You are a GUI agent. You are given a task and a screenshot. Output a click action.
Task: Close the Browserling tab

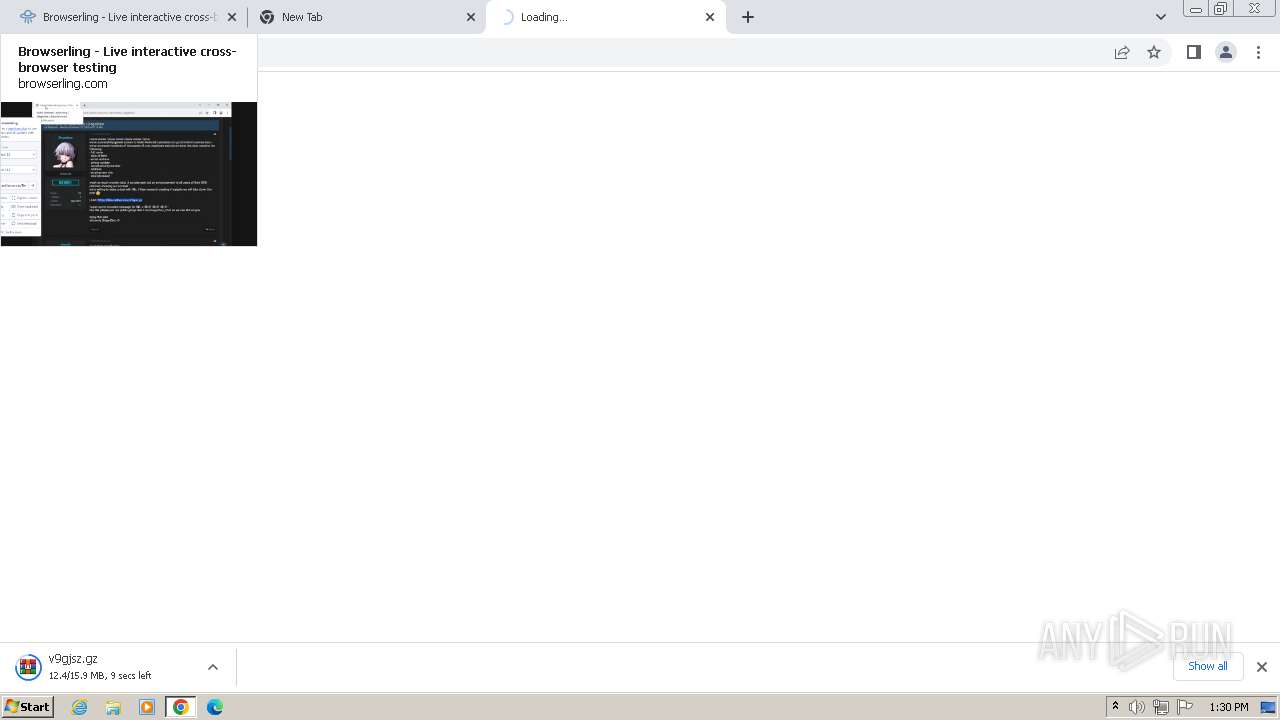coord(232,17)
